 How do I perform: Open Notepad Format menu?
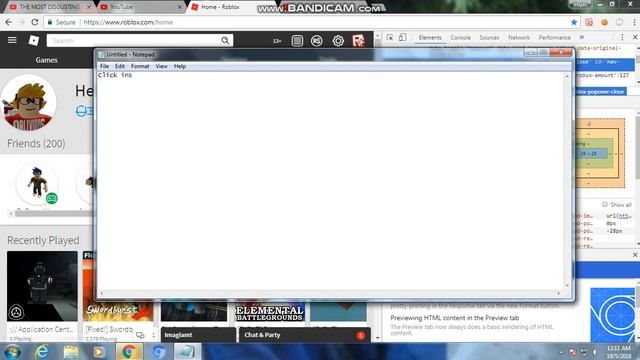140,66
